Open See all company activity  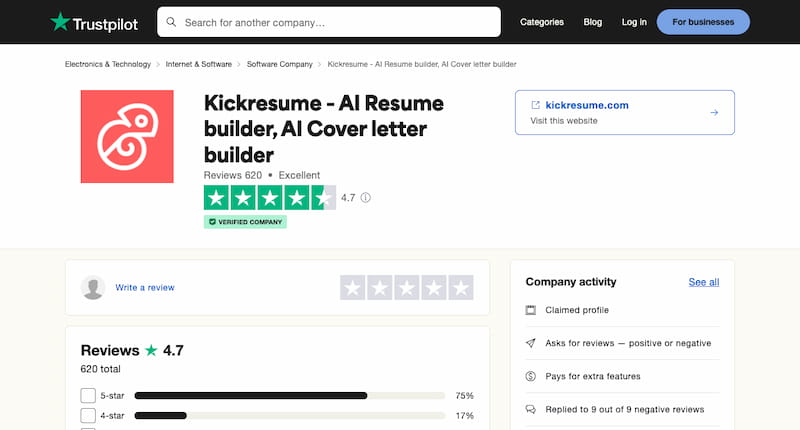pyautogui.click(x=704, y=282)
